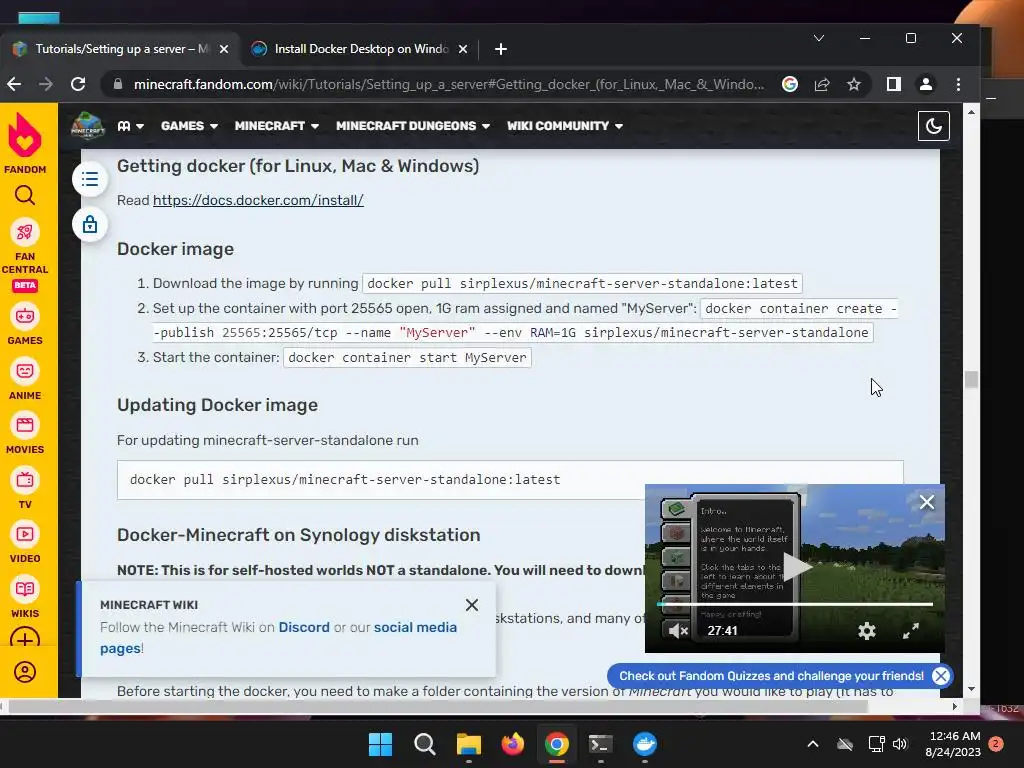Screen dimensions: 1024x768
Task: Click the vertical page scrollbar thumb
Action: click(971, 379)
